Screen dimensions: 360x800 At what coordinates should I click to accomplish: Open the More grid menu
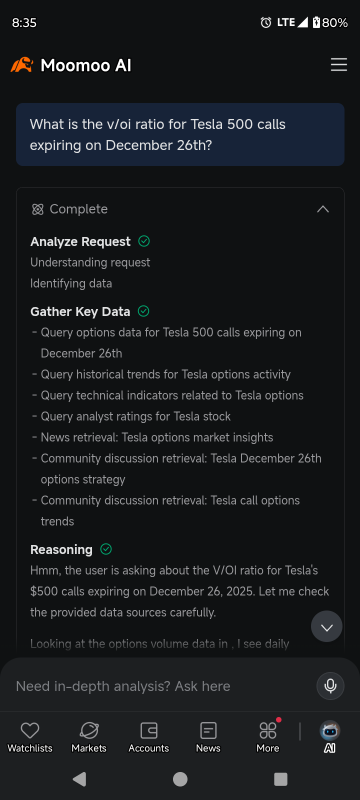[x=268, y=737]
